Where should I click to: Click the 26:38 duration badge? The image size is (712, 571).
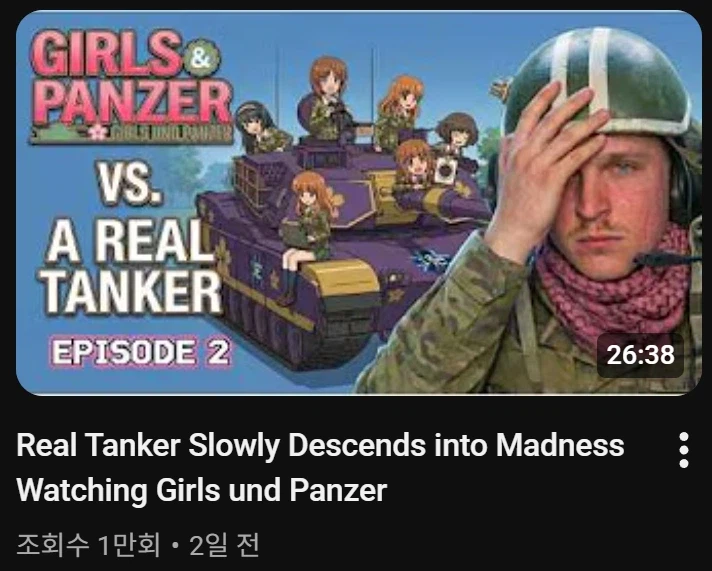point(640,355)
